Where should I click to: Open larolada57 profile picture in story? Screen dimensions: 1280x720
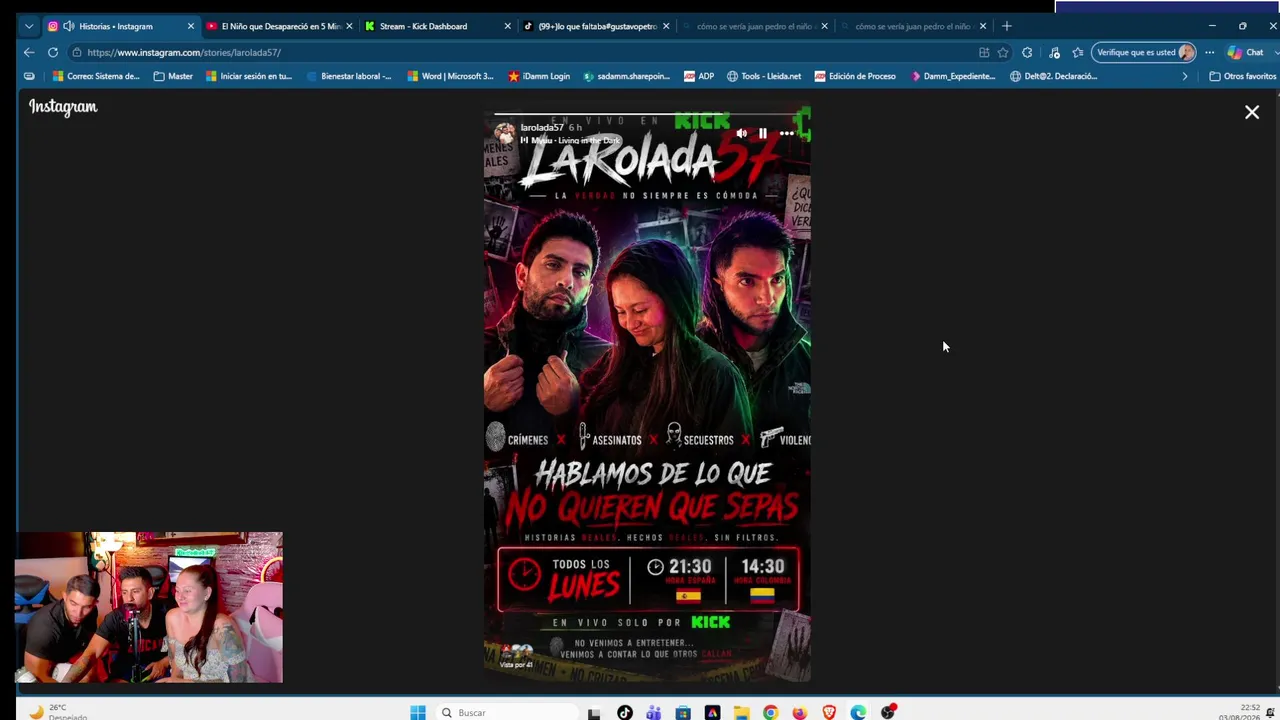(x=505, y=133)
